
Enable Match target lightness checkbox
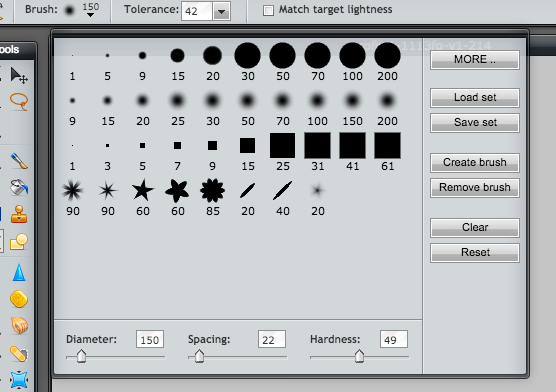click(x=268, y=11)
